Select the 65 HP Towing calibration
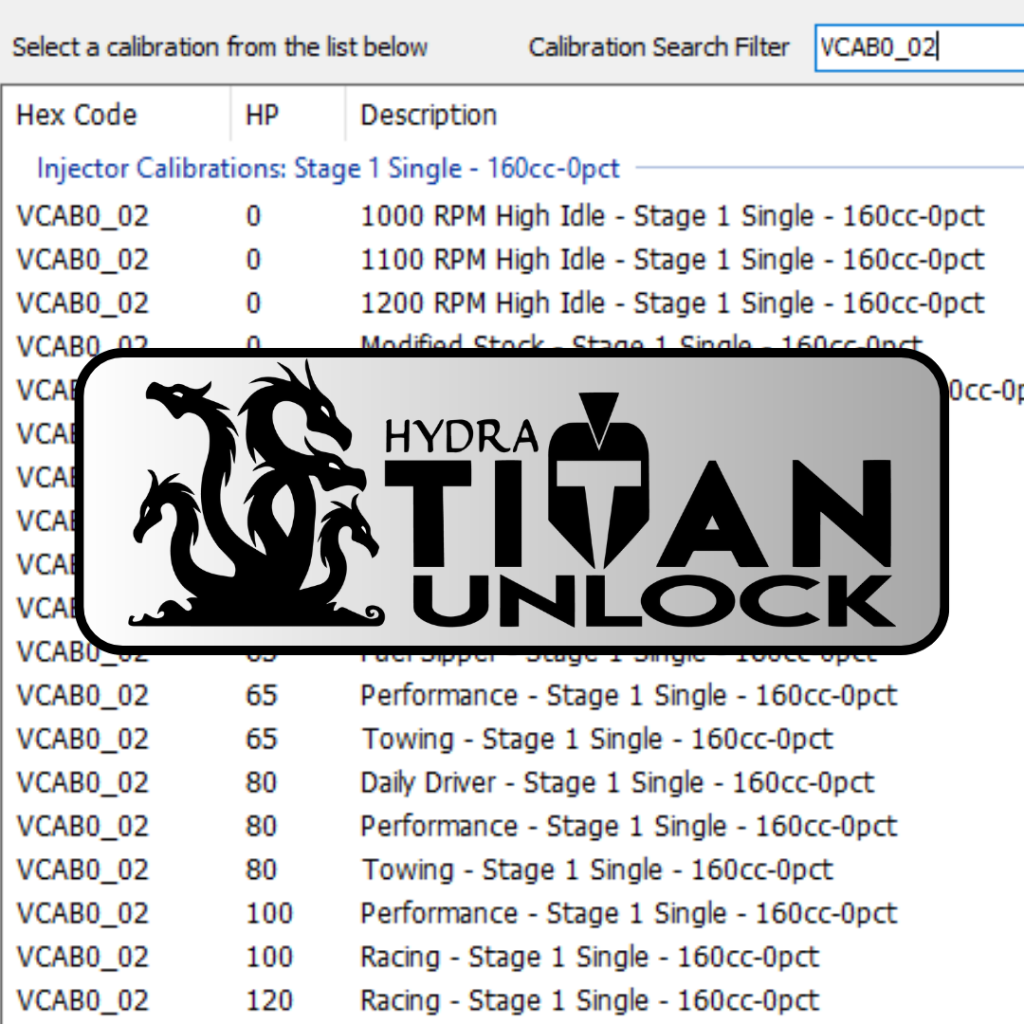The height and width of the screenshot is (1024, 1024). pos(596,739)
